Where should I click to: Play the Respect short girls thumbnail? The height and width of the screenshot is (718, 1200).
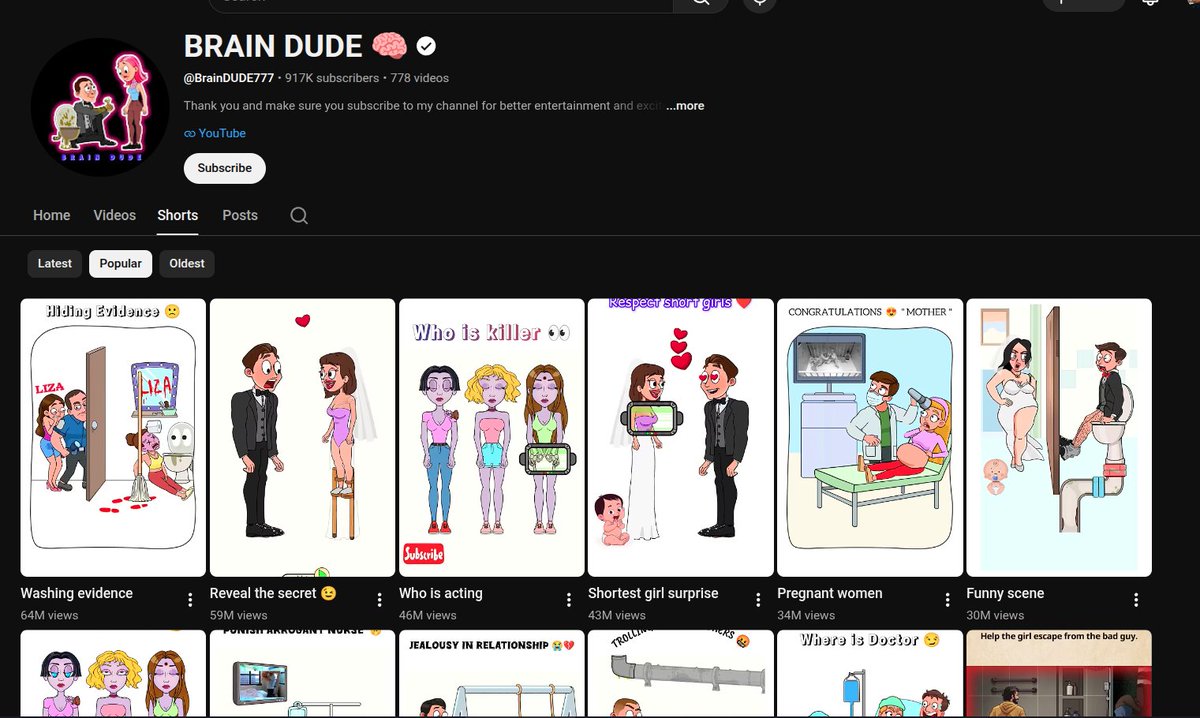[680, 438]
